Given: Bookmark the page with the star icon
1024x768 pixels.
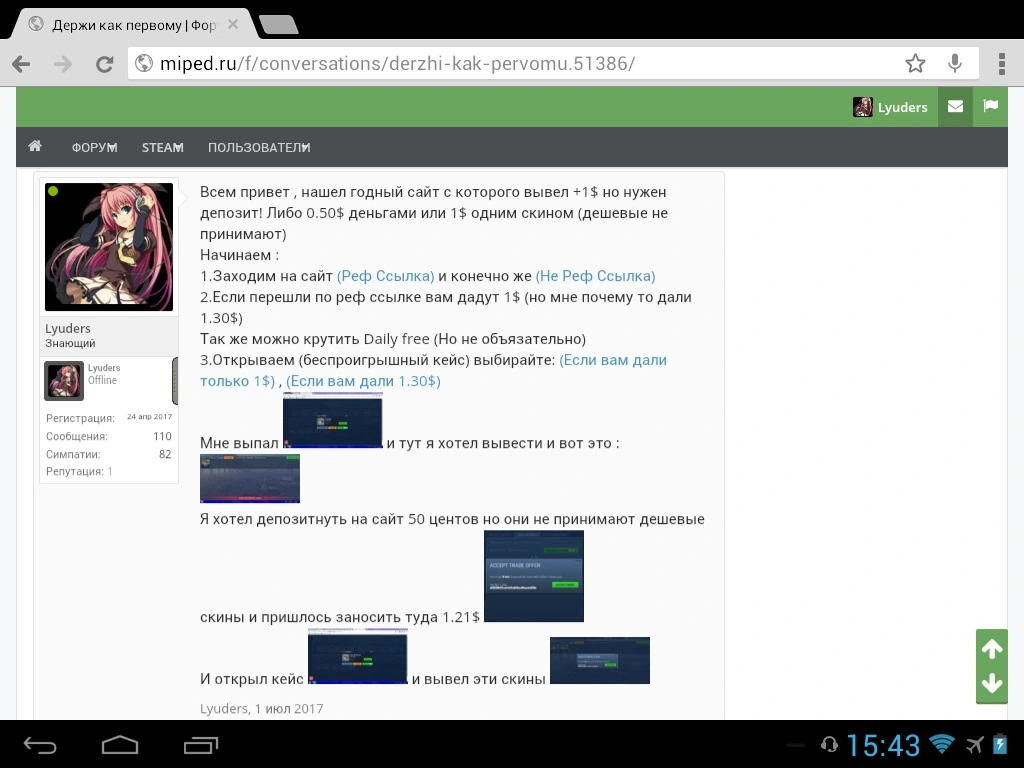Looking at the screenshot, I should pos(915,63).
